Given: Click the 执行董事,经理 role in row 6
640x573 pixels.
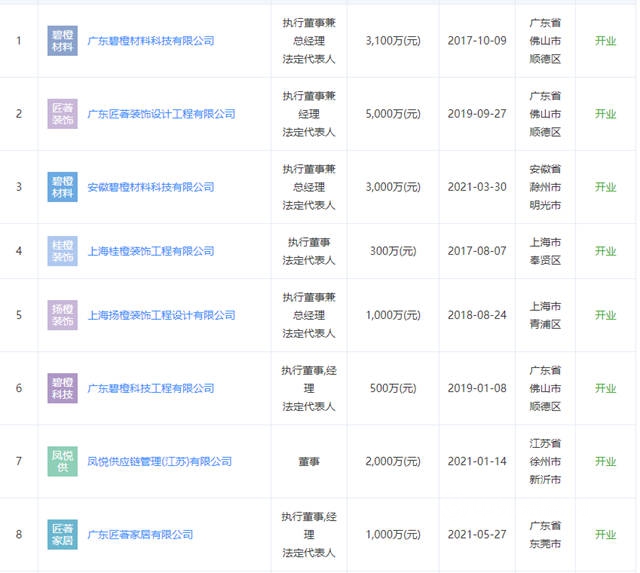Looking at the screenshot, I should pos(309,379).
